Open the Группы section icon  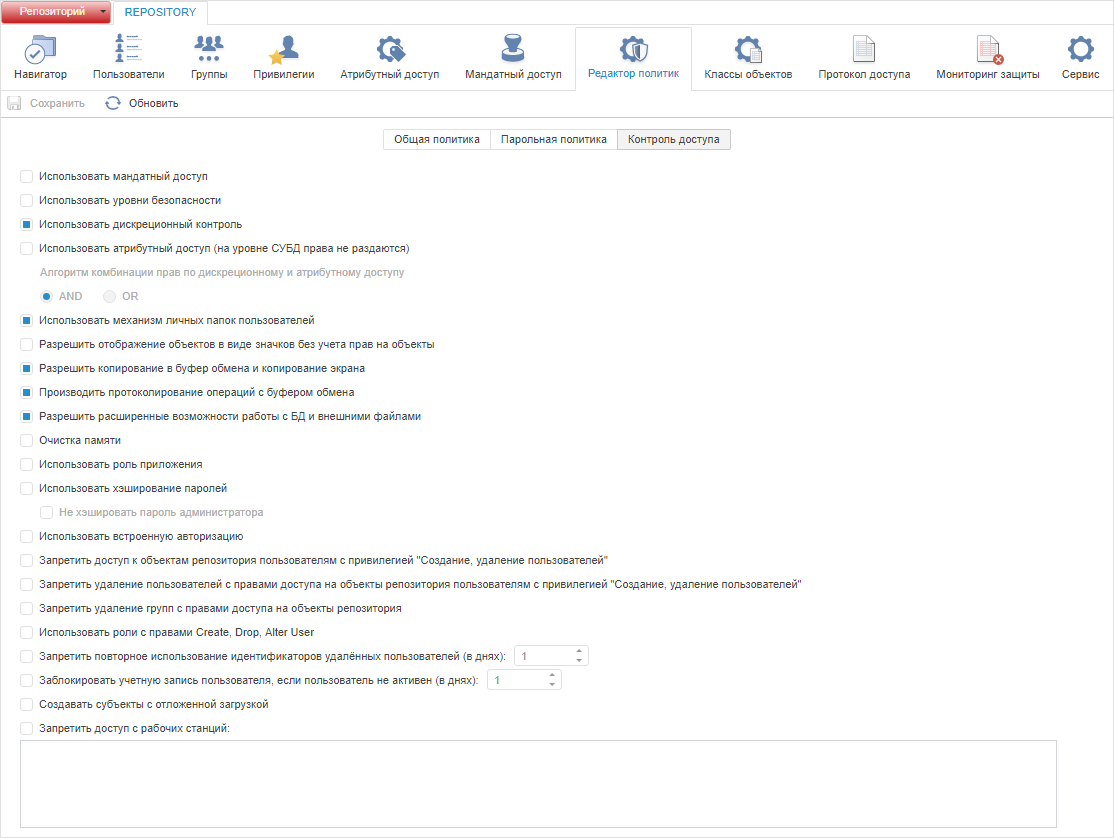[x=209, y=48]
